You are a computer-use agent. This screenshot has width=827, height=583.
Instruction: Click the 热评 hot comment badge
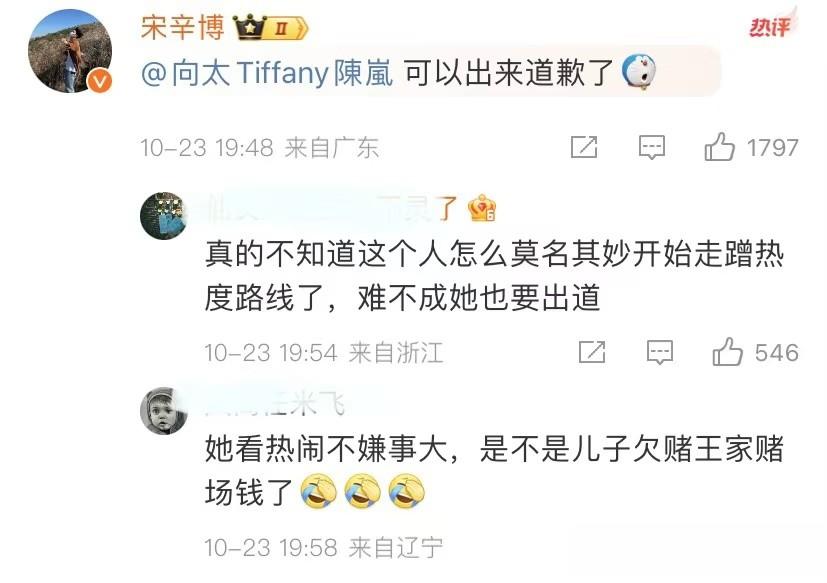tap(772, 25)
